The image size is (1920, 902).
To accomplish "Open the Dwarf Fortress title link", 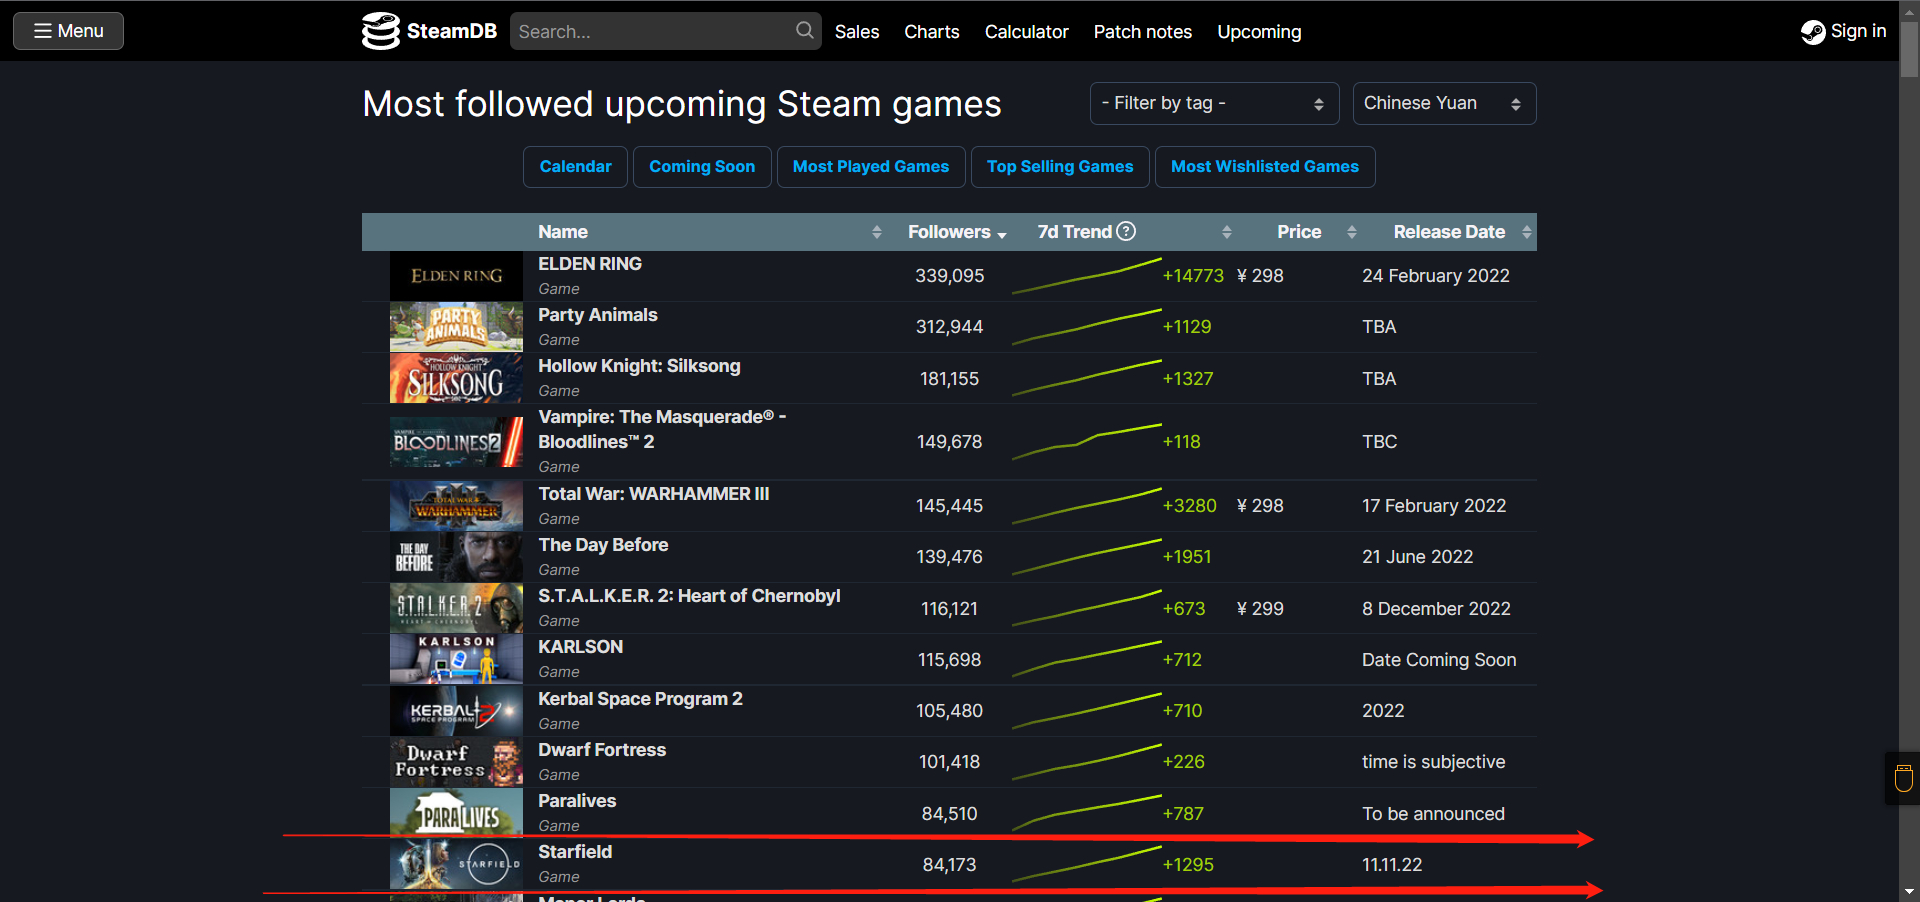I will 602,750.
